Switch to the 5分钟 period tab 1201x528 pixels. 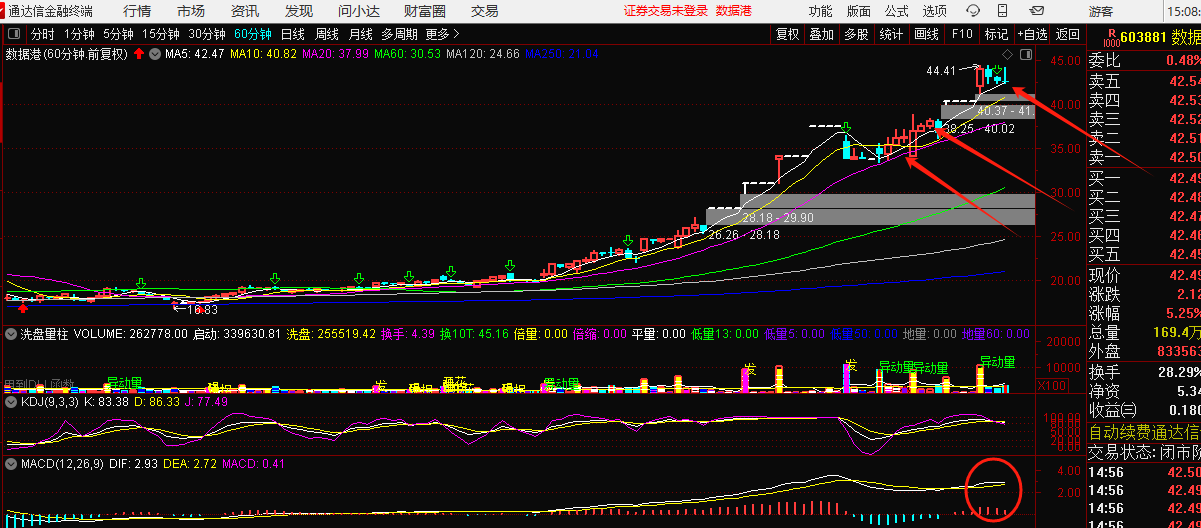tap(119, 34)
